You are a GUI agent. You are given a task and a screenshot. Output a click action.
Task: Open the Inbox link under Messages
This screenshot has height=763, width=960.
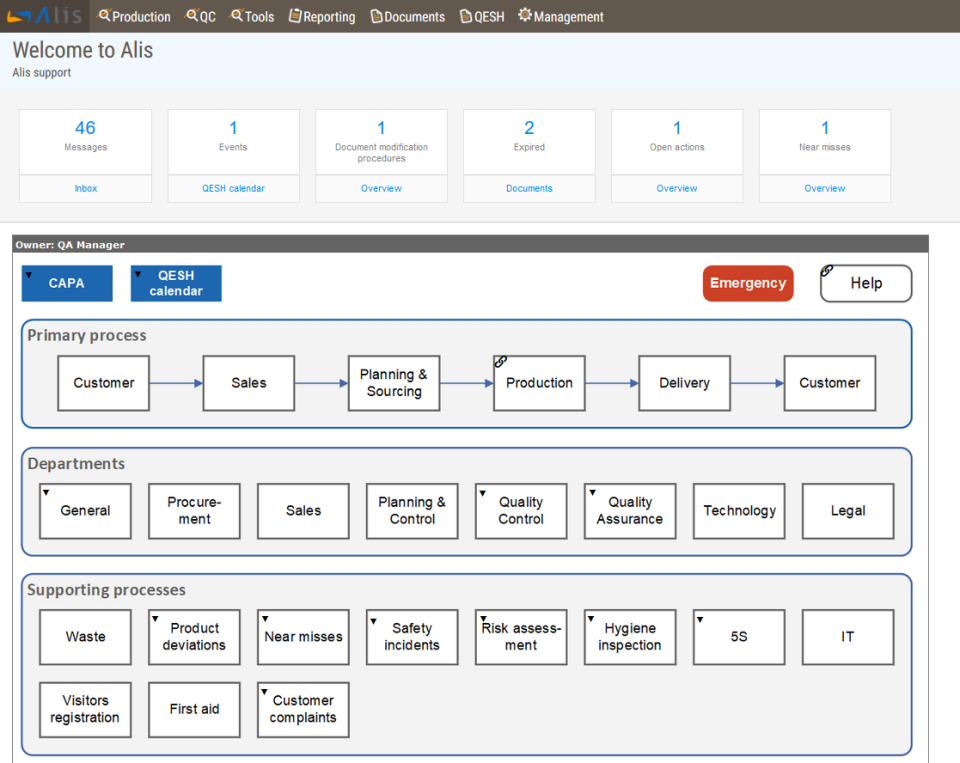[x=85, y=188]
